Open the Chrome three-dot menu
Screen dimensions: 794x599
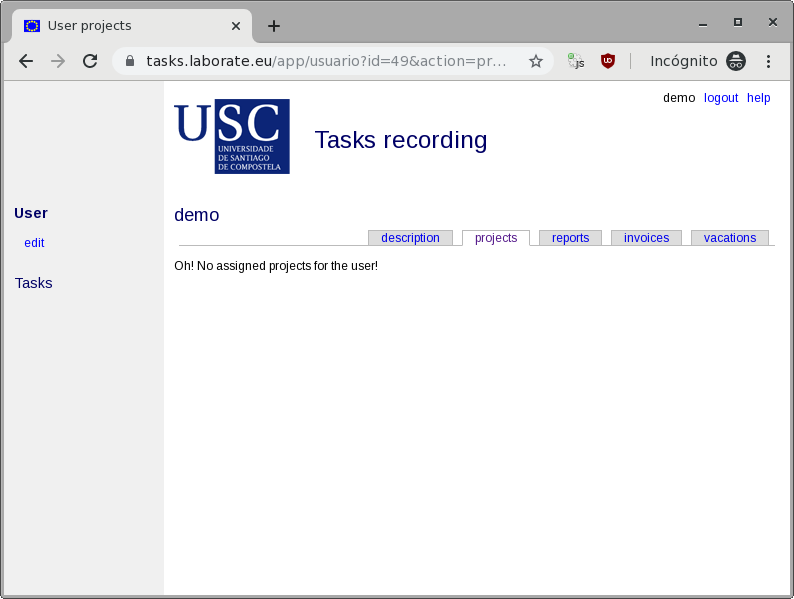[768, 61]
